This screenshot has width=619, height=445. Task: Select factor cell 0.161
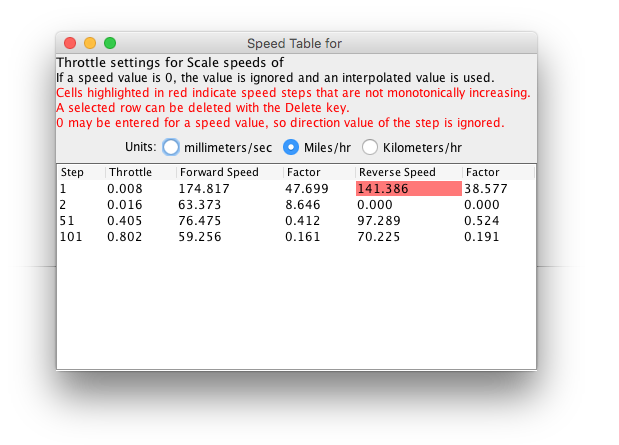click(x=319, y=237)
